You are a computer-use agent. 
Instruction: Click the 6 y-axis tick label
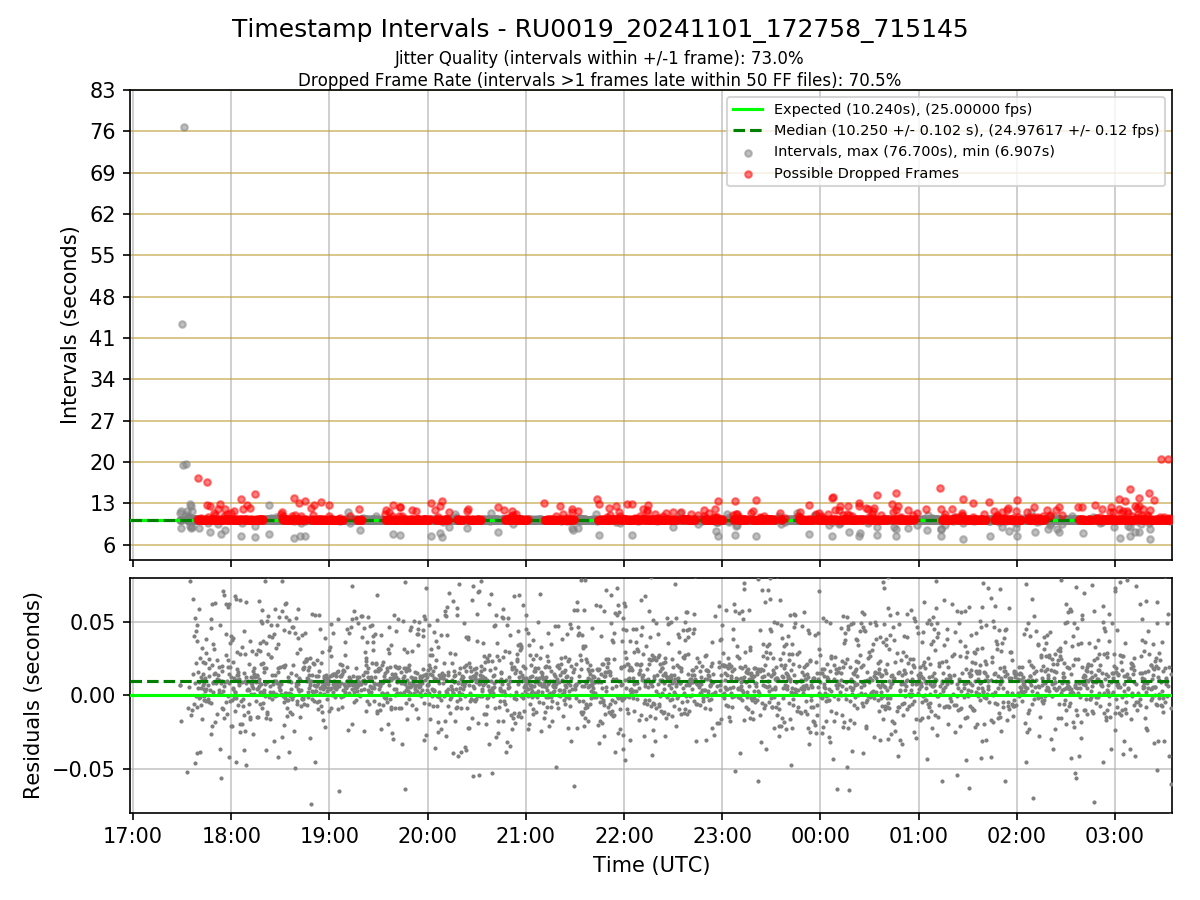[111, 545]
